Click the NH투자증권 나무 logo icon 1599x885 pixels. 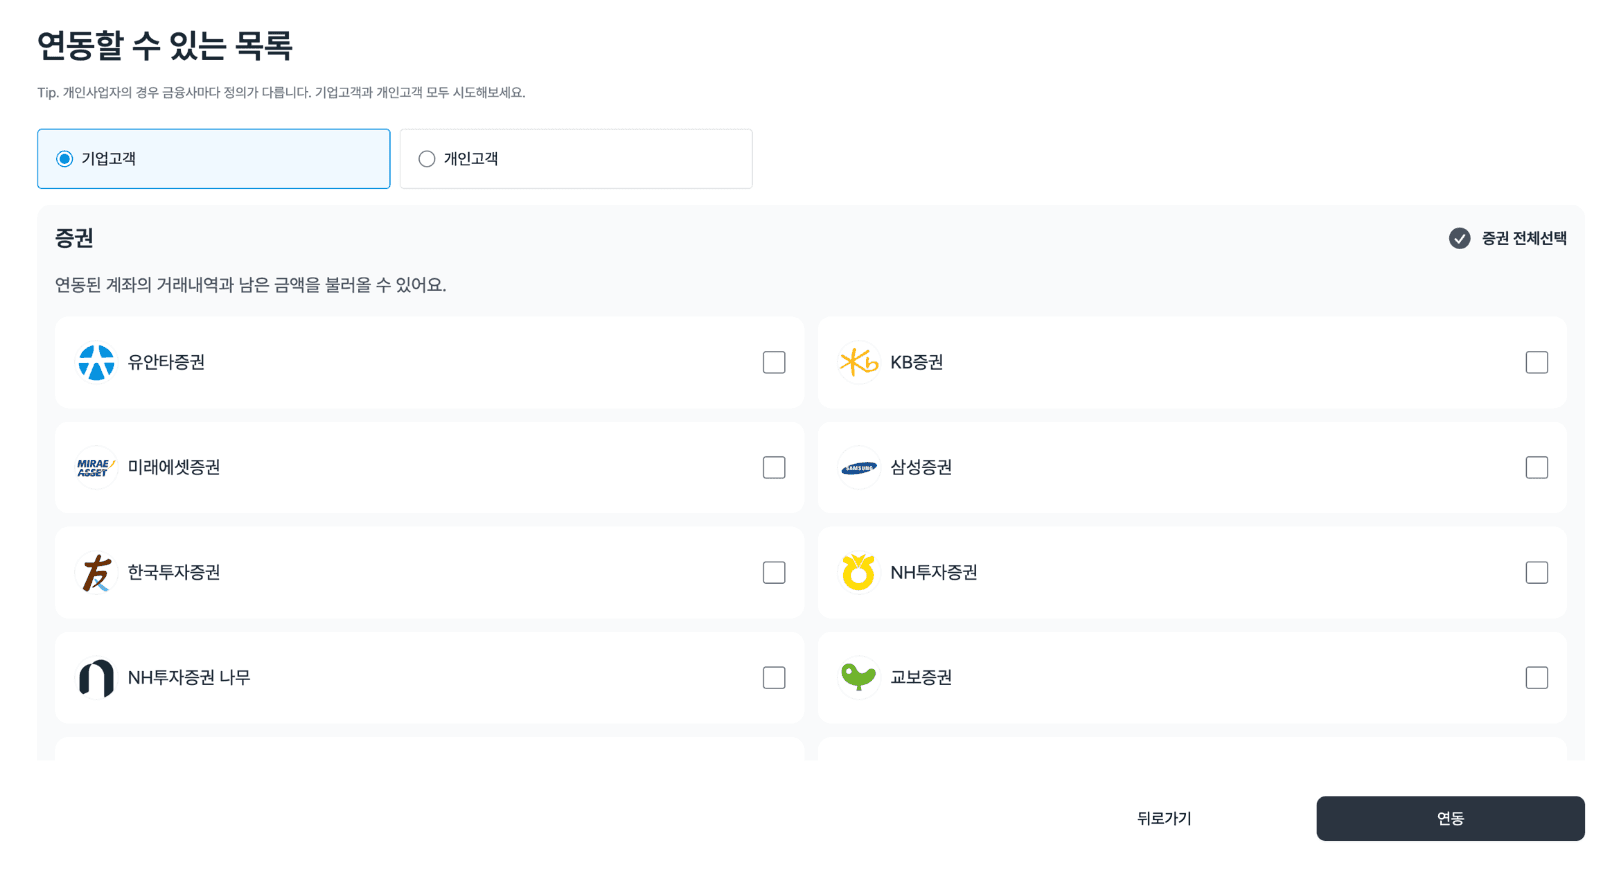[96, 678]
